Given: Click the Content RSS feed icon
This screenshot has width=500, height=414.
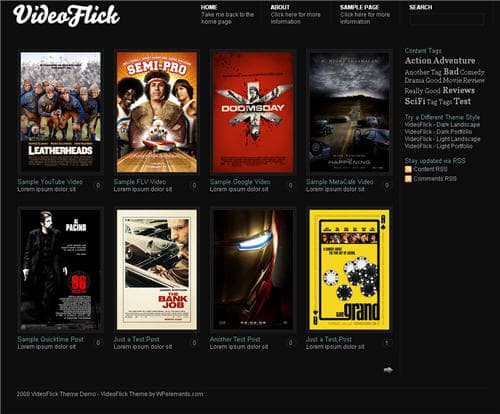Looking at the screenshot, I should [x=408, y=169].
